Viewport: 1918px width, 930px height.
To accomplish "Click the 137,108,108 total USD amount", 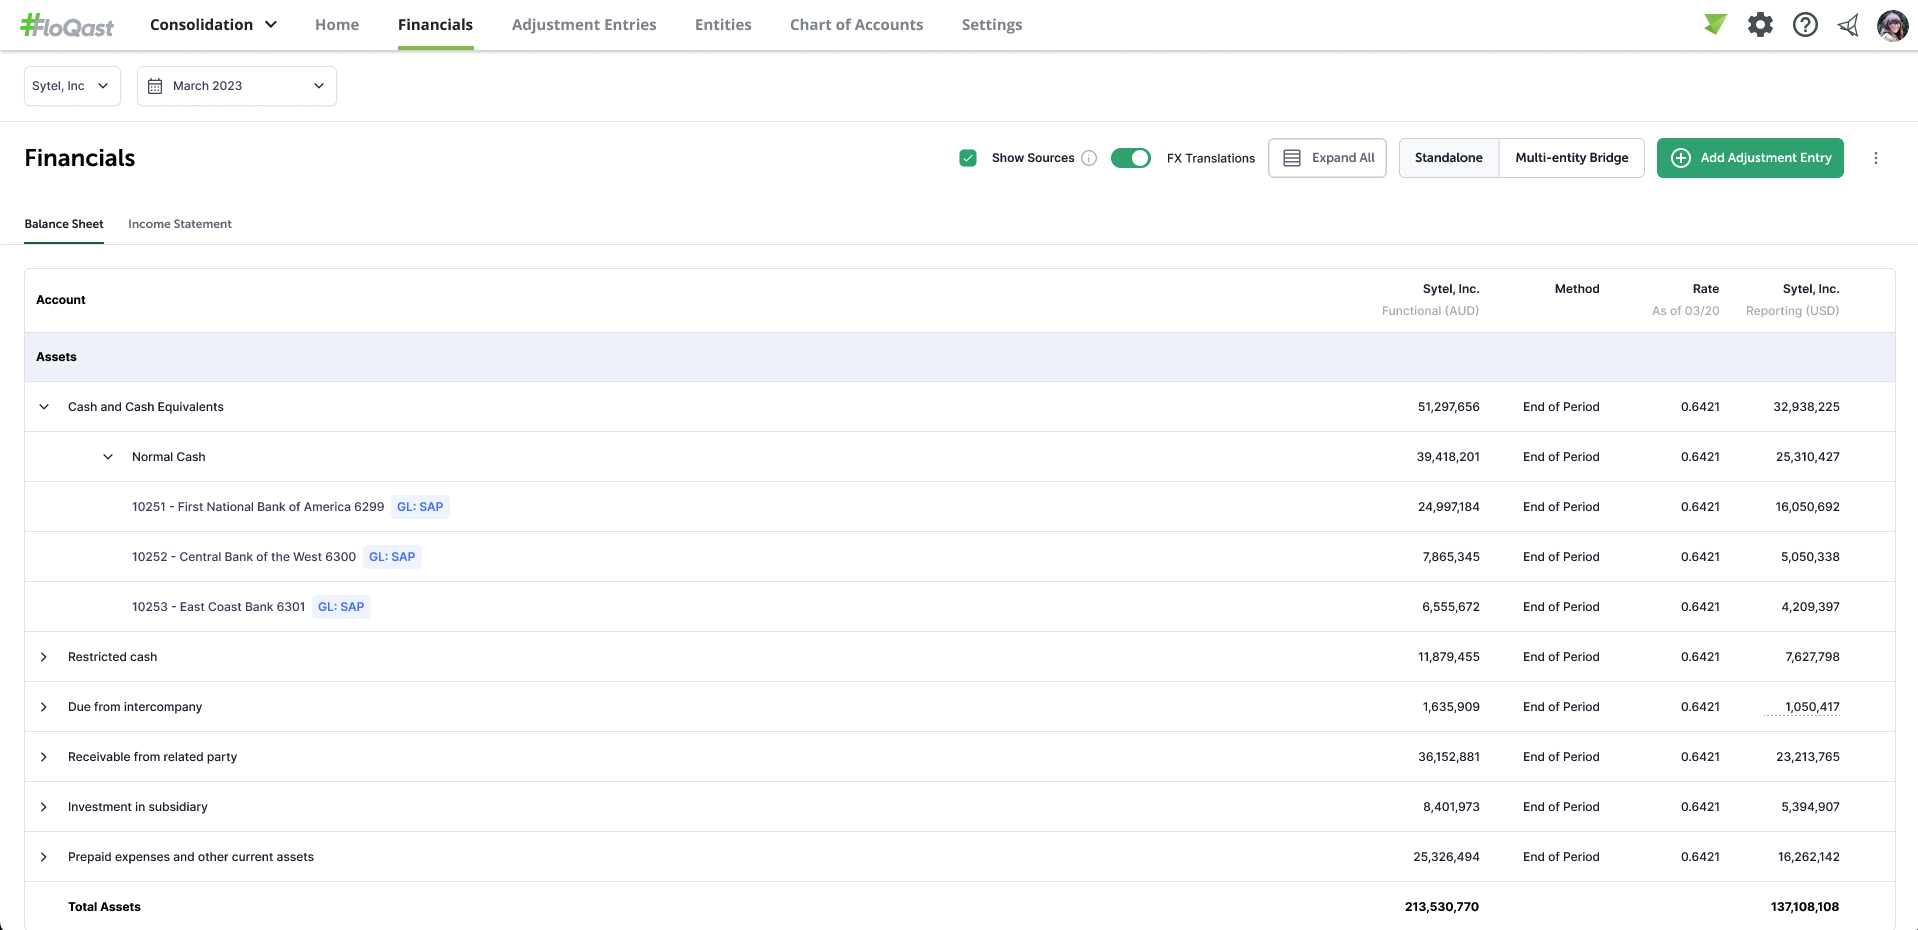I will [1804, 907].
